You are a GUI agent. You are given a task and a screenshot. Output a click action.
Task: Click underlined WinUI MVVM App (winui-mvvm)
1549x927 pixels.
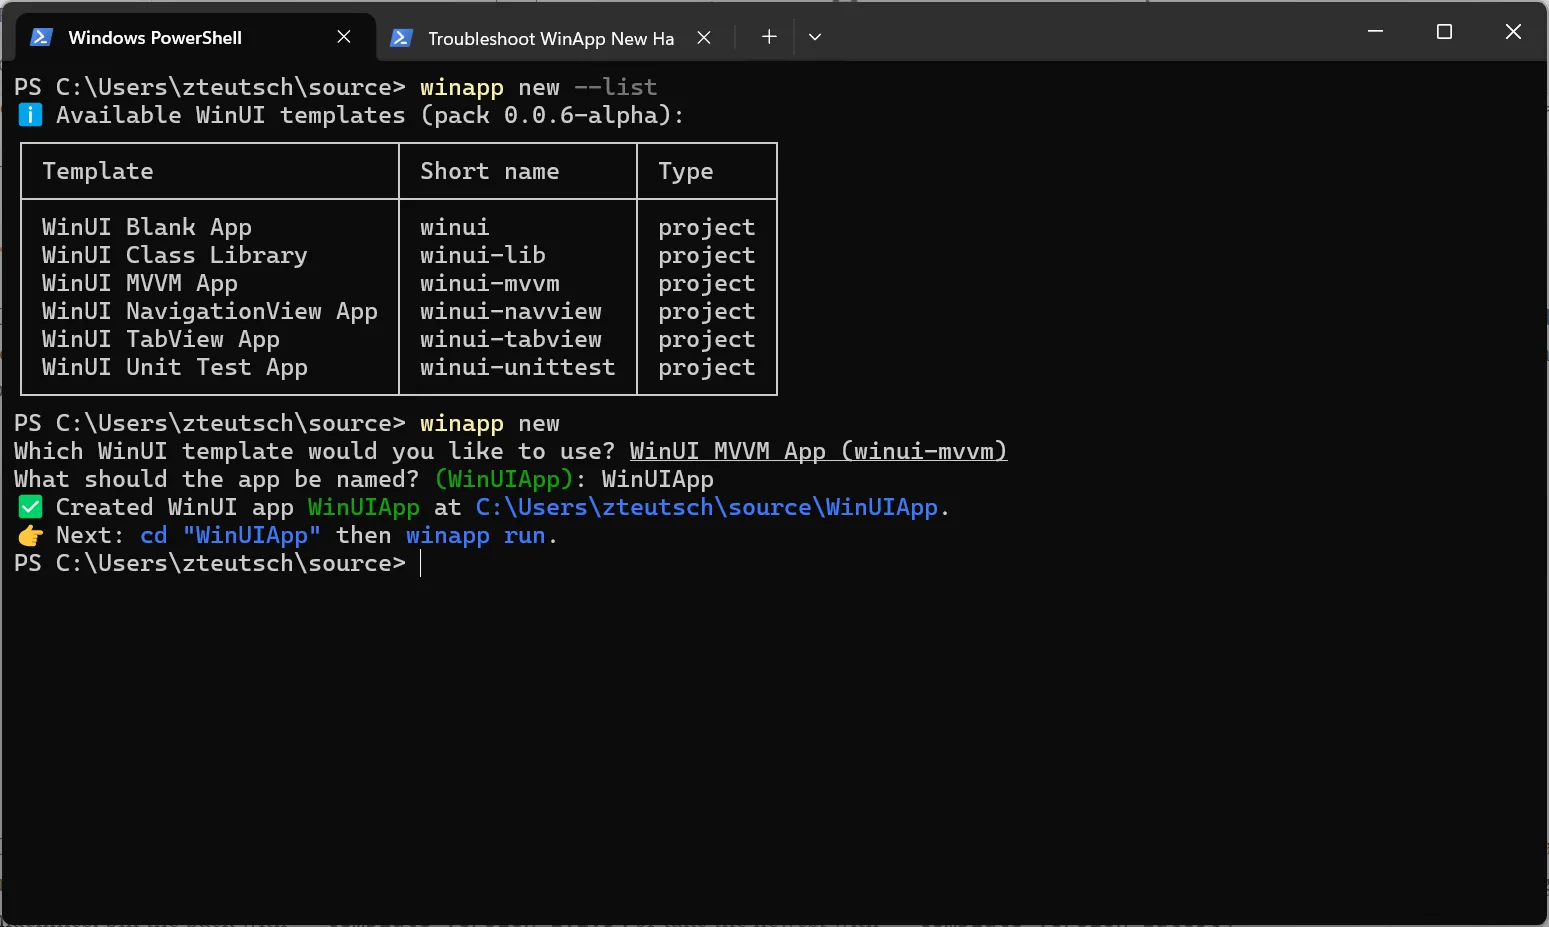tap(818, 451)
